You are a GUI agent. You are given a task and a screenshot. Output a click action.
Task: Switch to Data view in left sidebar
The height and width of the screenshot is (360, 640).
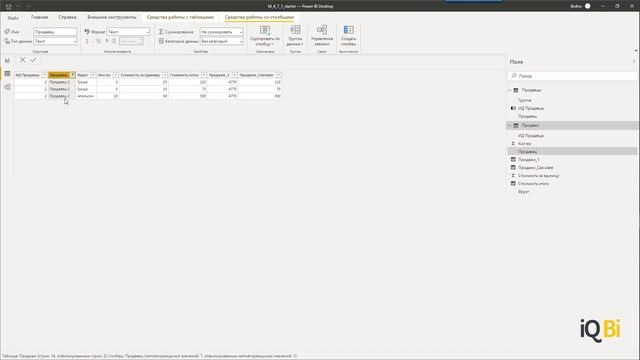[x=7, y=73]
